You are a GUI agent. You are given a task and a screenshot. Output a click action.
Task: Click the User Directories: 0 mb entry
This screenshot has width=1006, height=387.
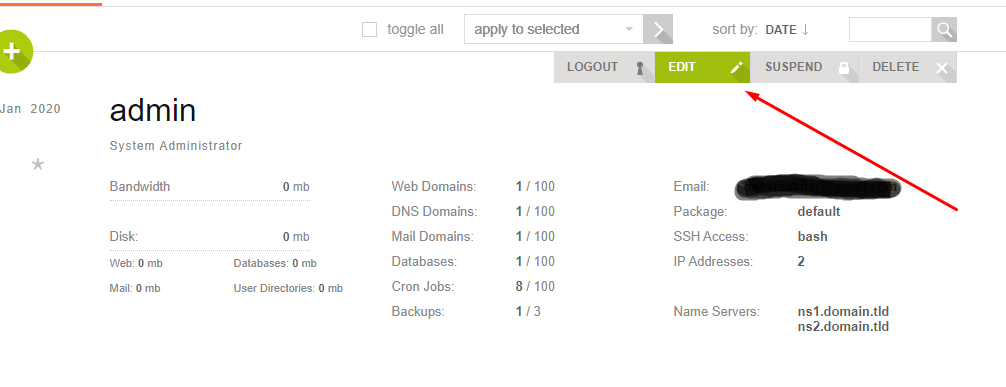coord(288,288)
